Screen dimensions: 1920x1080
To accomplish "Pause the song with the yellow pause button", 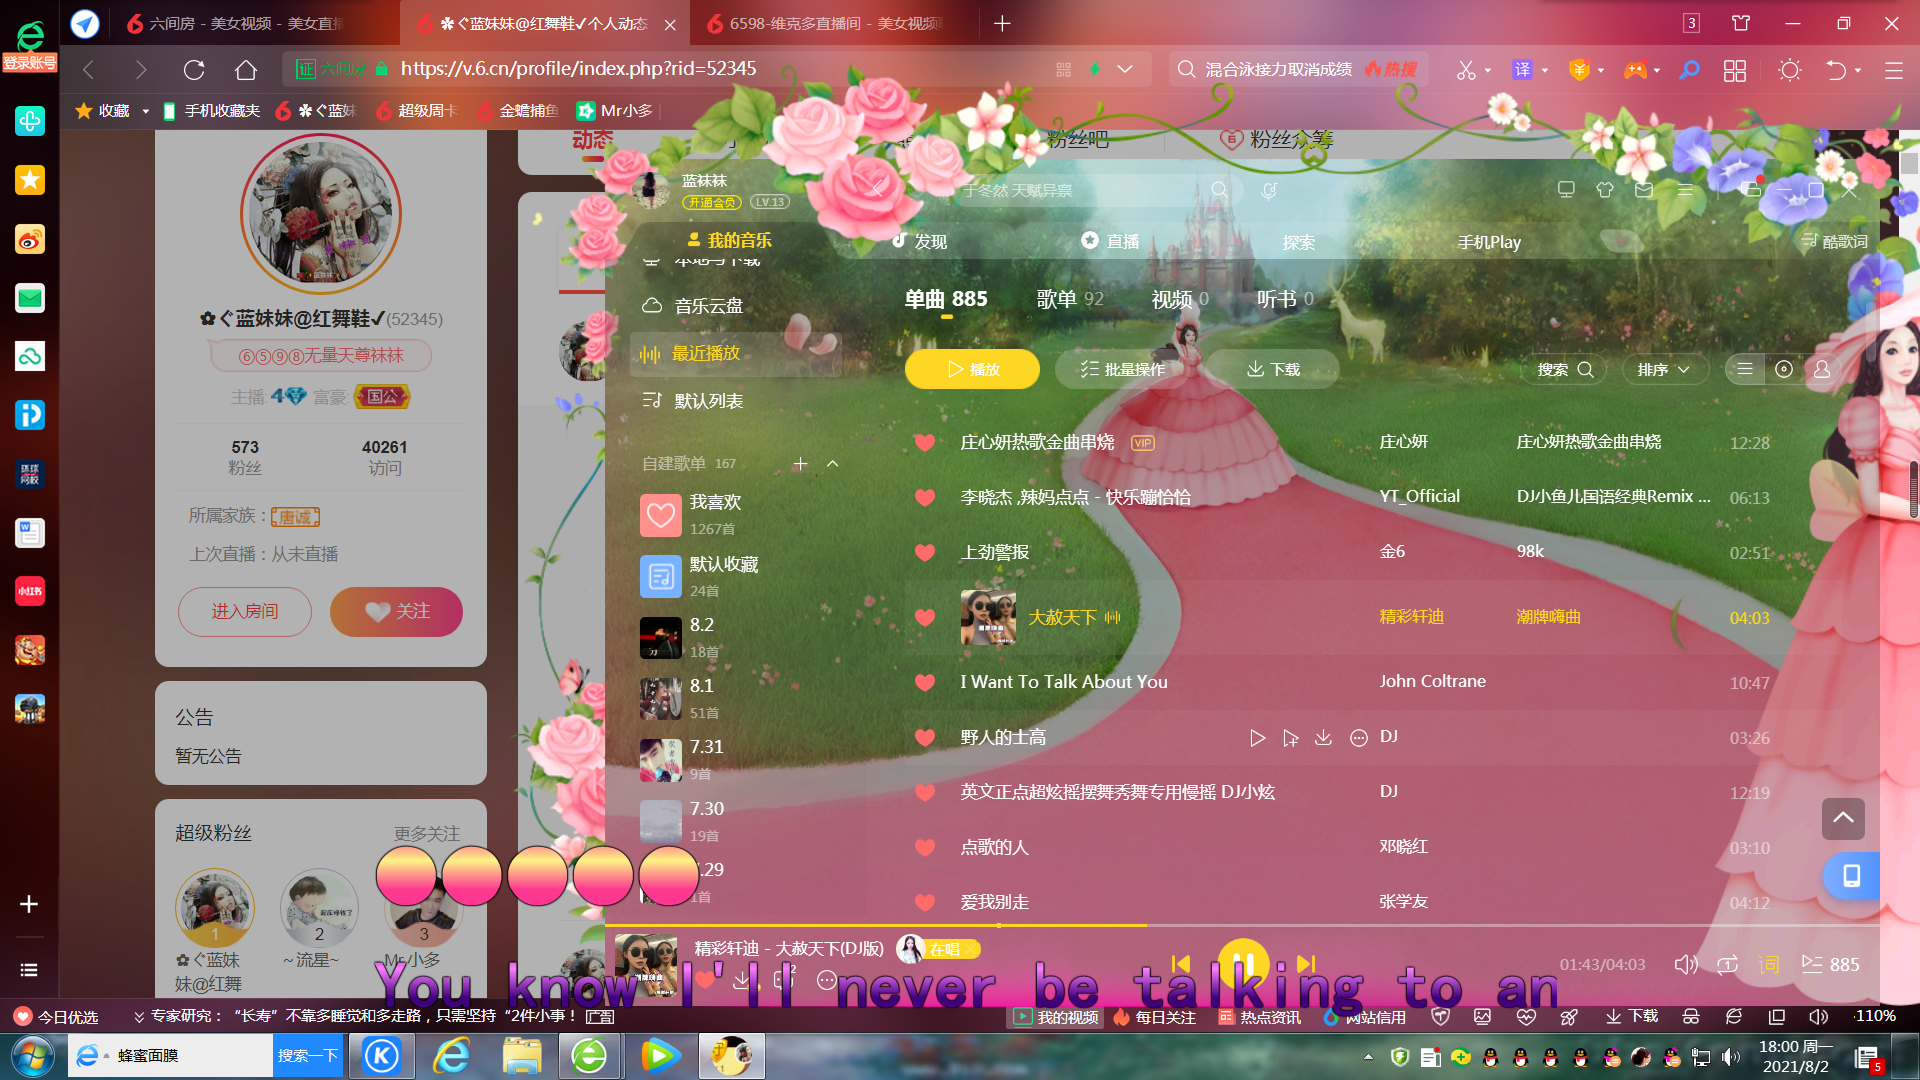I will tap(1243, 964).
